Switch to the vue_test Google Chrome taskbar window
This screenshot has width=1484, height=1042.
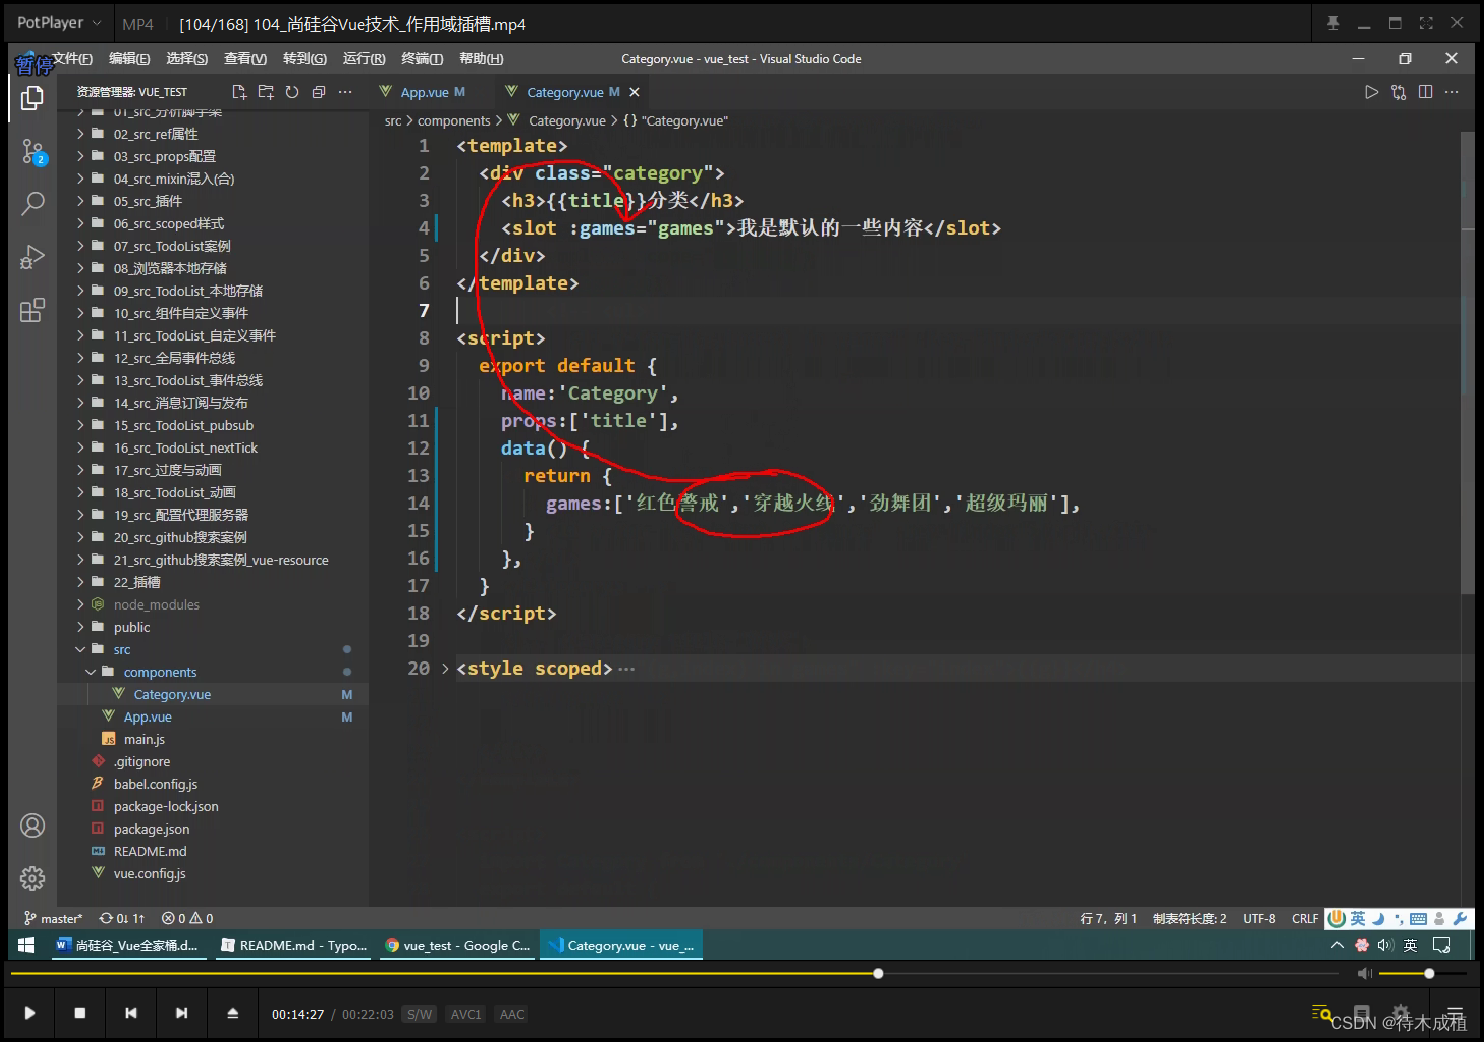click(457, 945)
